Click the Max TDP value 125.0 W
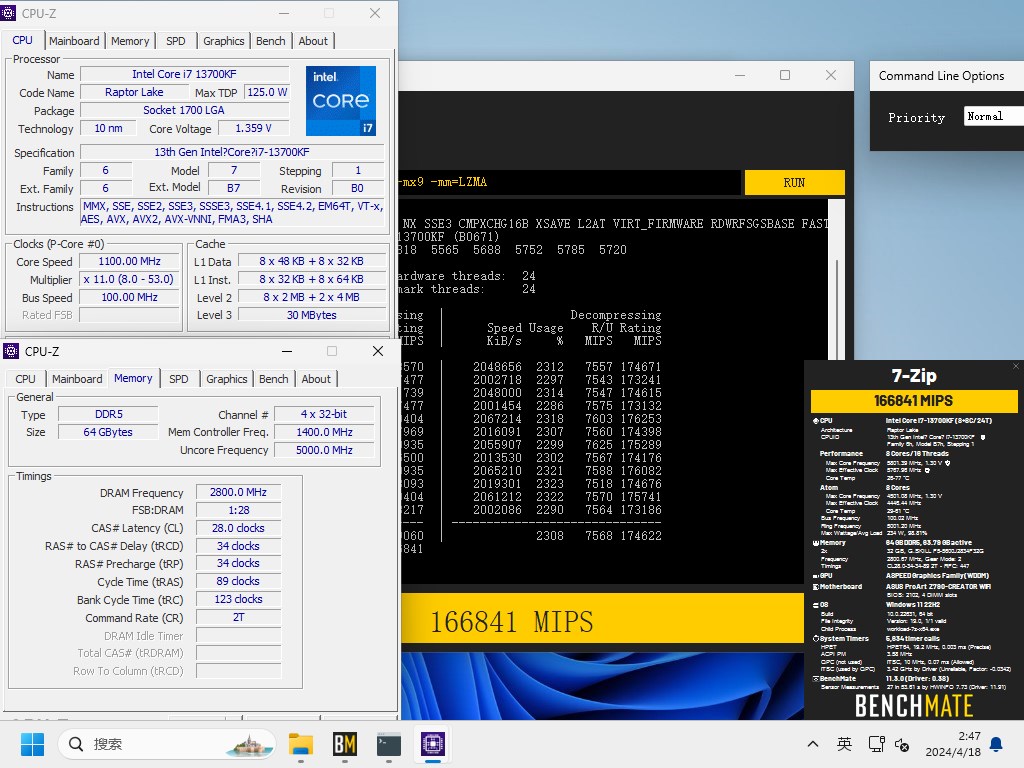1024x768 pixels. [267, 92]
